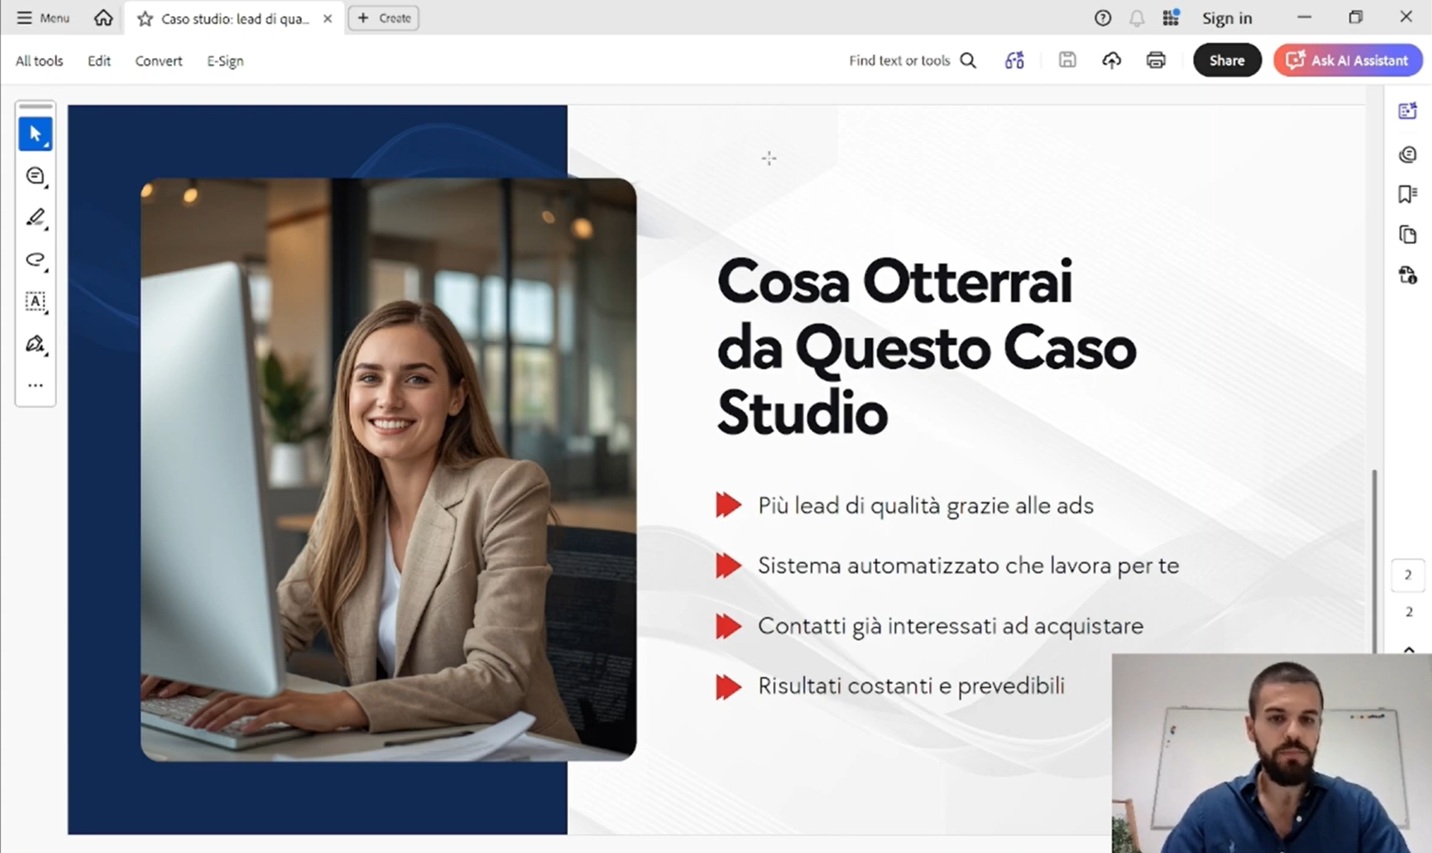The width and height of the screenshot is (1432, 853).
Task: Click the line Contatti già interessati ad acquistare
Action: pos(950,626)
